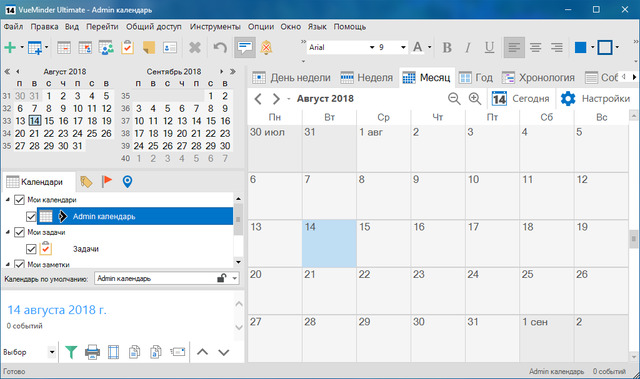Click the reminder bell icon in toolbar
The width and height of the screenshot is (640, 379).
[x=266, y=47]
